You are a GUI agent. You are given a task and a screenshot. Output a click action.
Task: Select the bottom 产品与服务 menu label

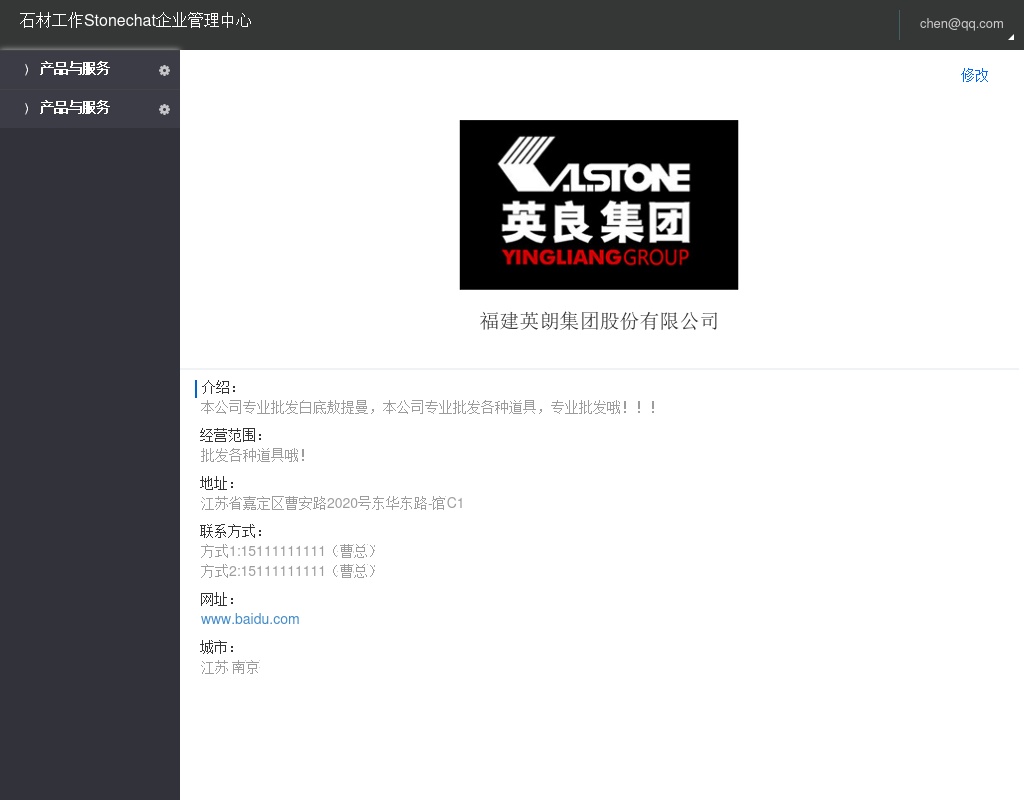pyautogui.click(x=75, y=108)
